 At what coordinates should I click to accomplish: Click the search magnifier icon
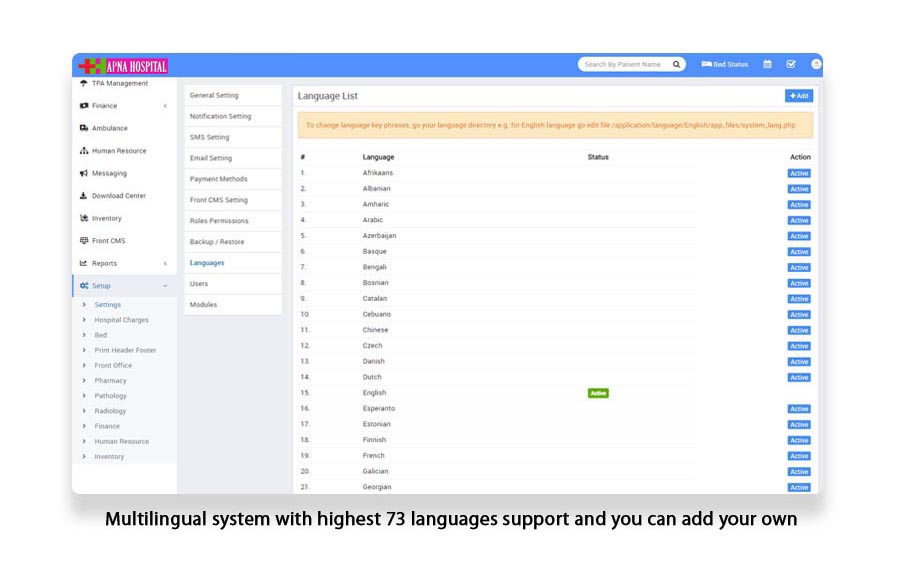click(676, 64)
